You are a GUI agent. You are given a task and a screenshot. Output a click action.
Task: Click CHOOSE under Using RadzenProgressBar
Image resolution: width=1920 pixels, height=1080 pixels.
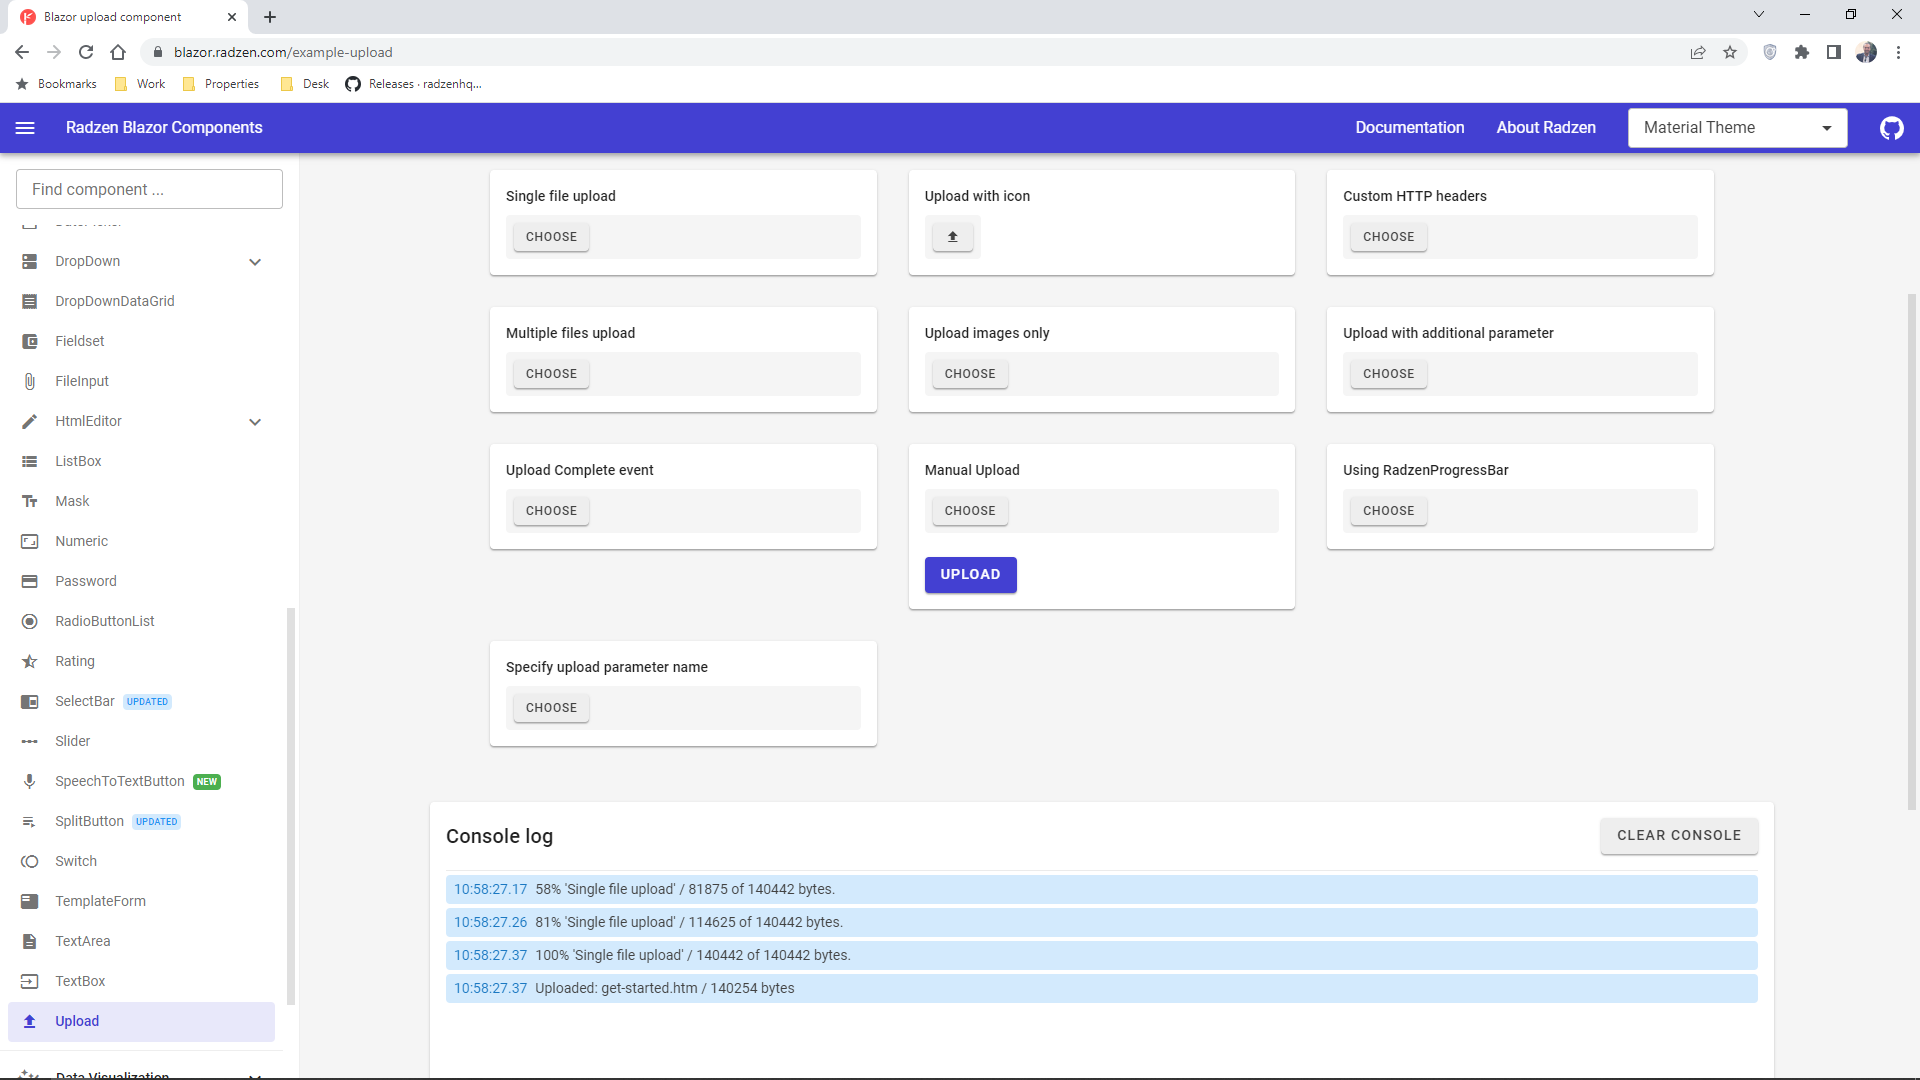coord(1388,511)
